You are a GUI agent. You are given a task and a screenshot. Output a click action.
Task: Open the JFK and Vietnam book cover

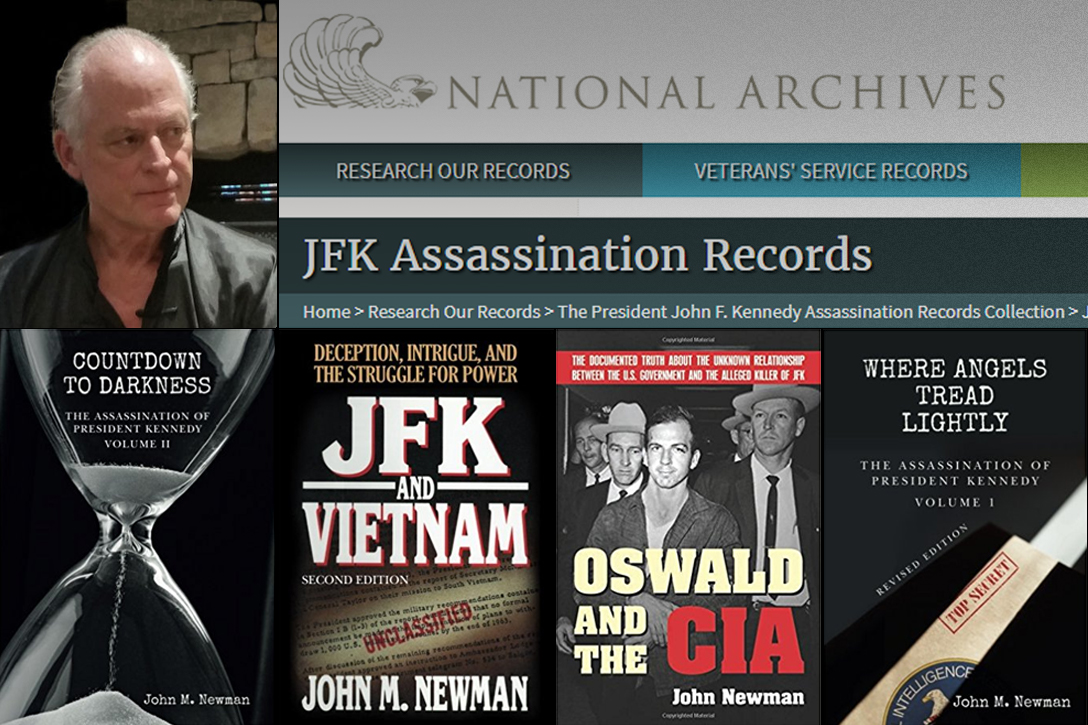click(x=415, y=527)
